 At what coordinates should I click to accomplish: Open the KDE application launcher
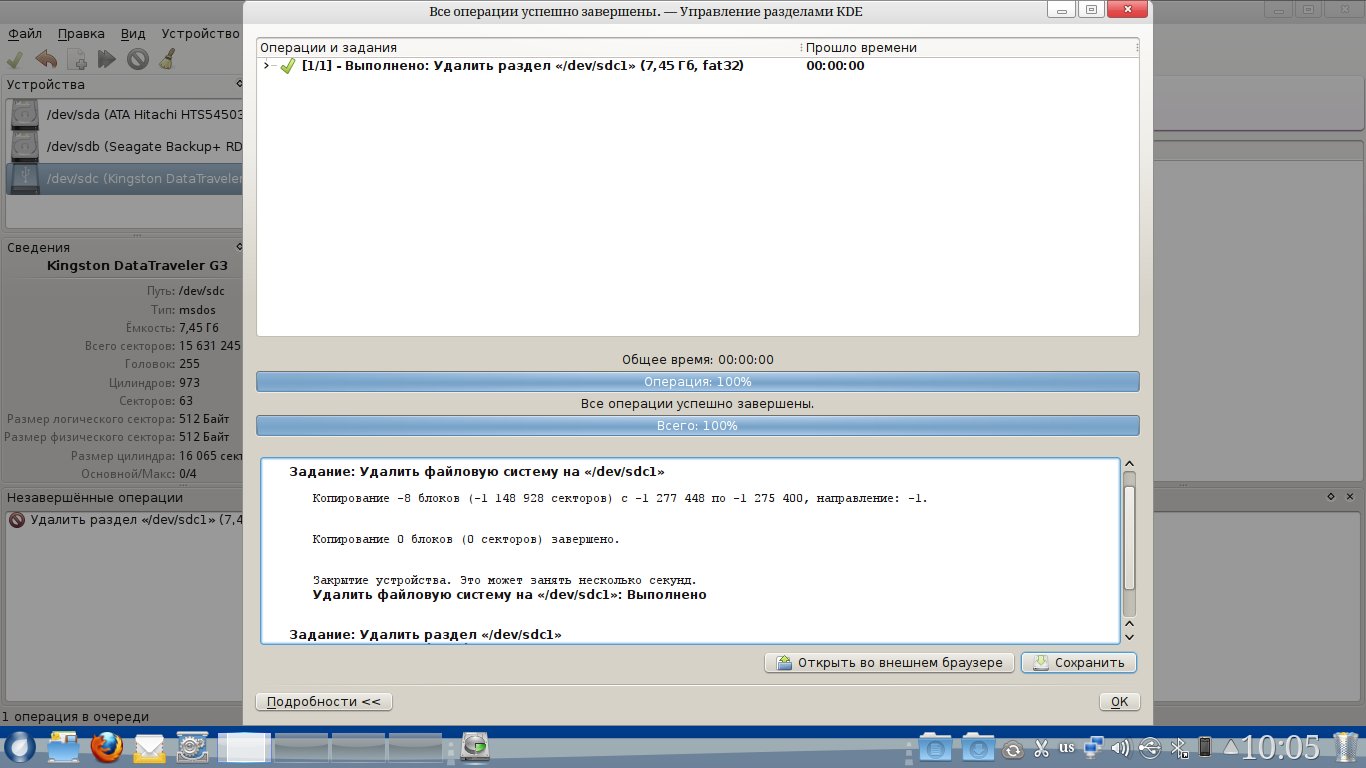[19, 747]
